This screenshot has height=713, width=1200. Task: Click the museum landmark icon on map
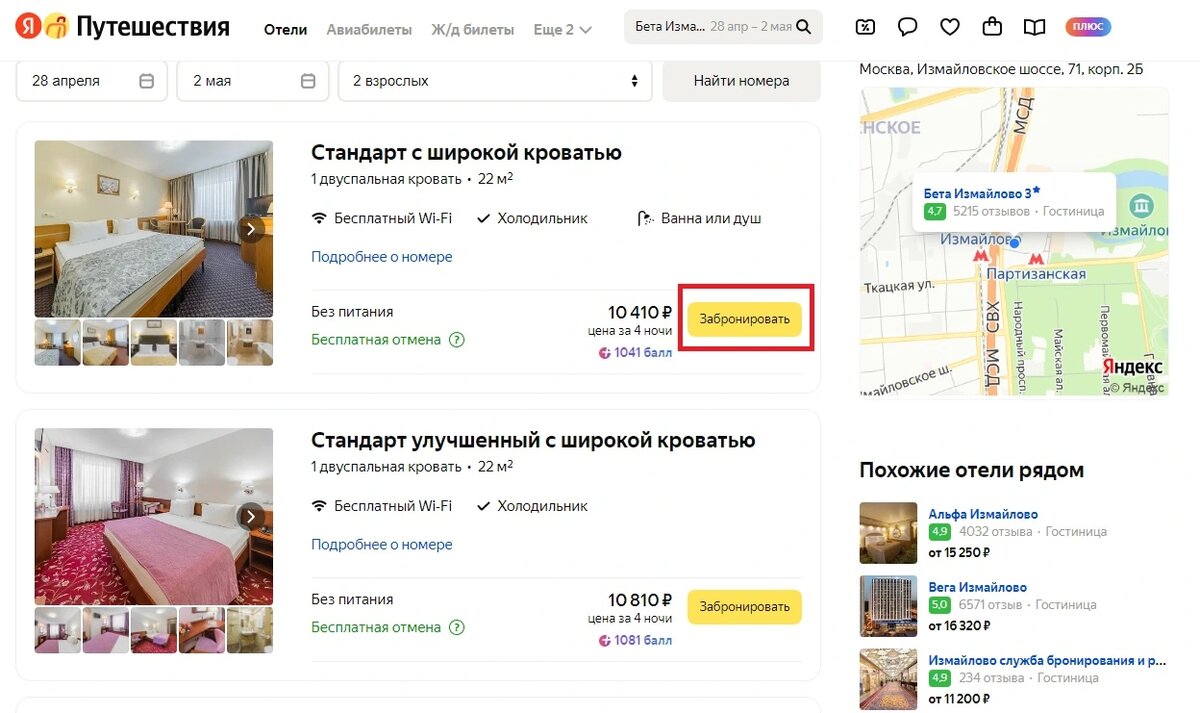[x=1140, y=207]
